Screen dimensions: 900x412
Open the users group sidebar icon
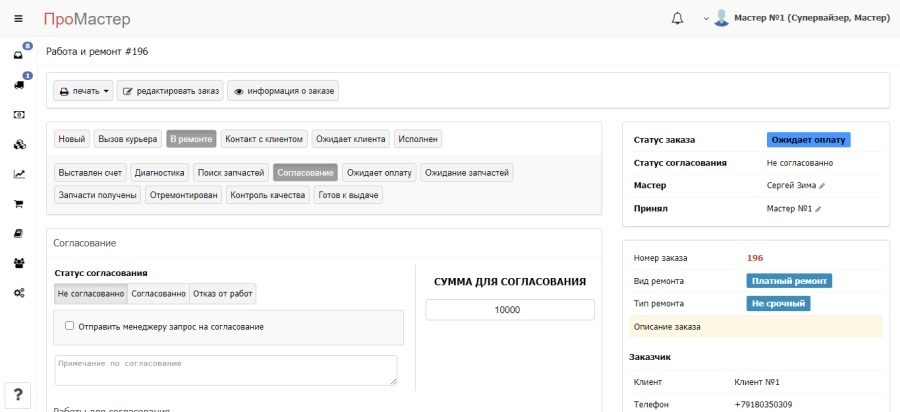[18, 263]
